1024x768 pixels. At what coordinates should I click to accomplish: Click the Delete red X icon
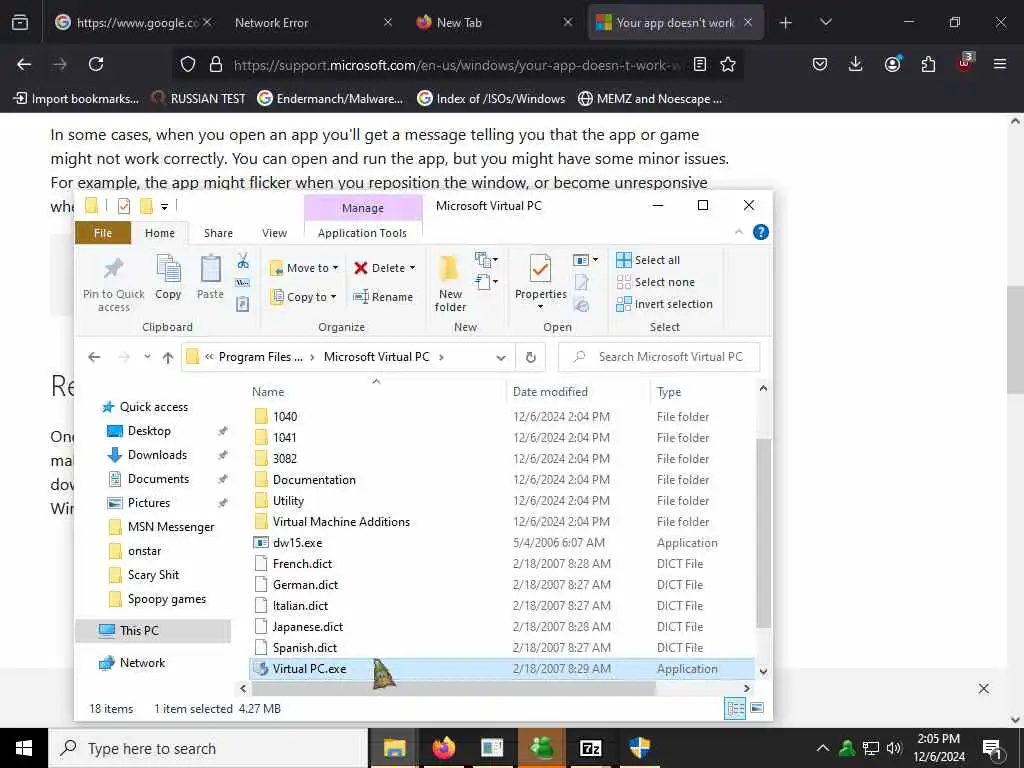coord(360,268)
